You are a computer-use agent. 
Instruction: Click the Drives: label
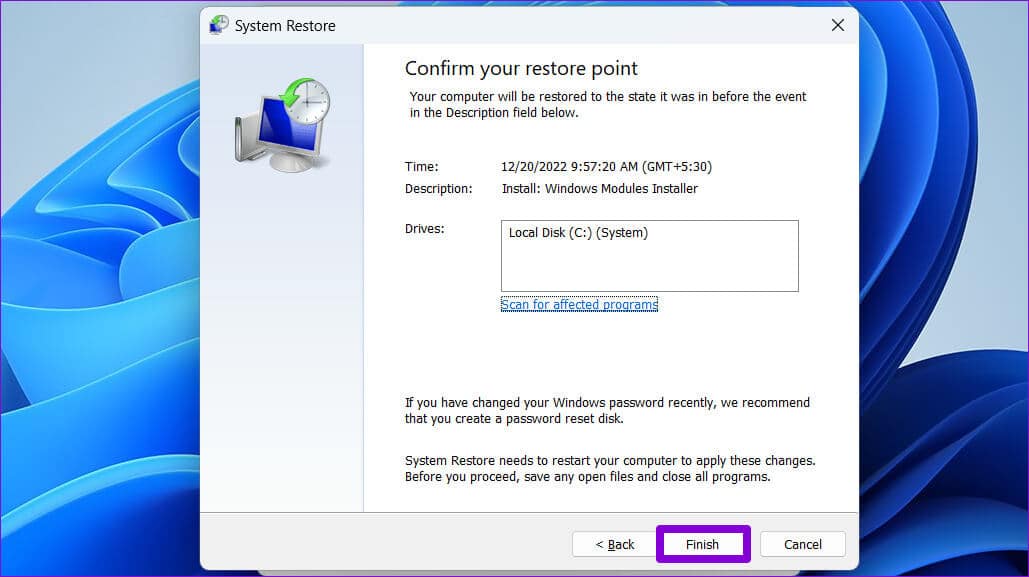[x=425, y=228]
